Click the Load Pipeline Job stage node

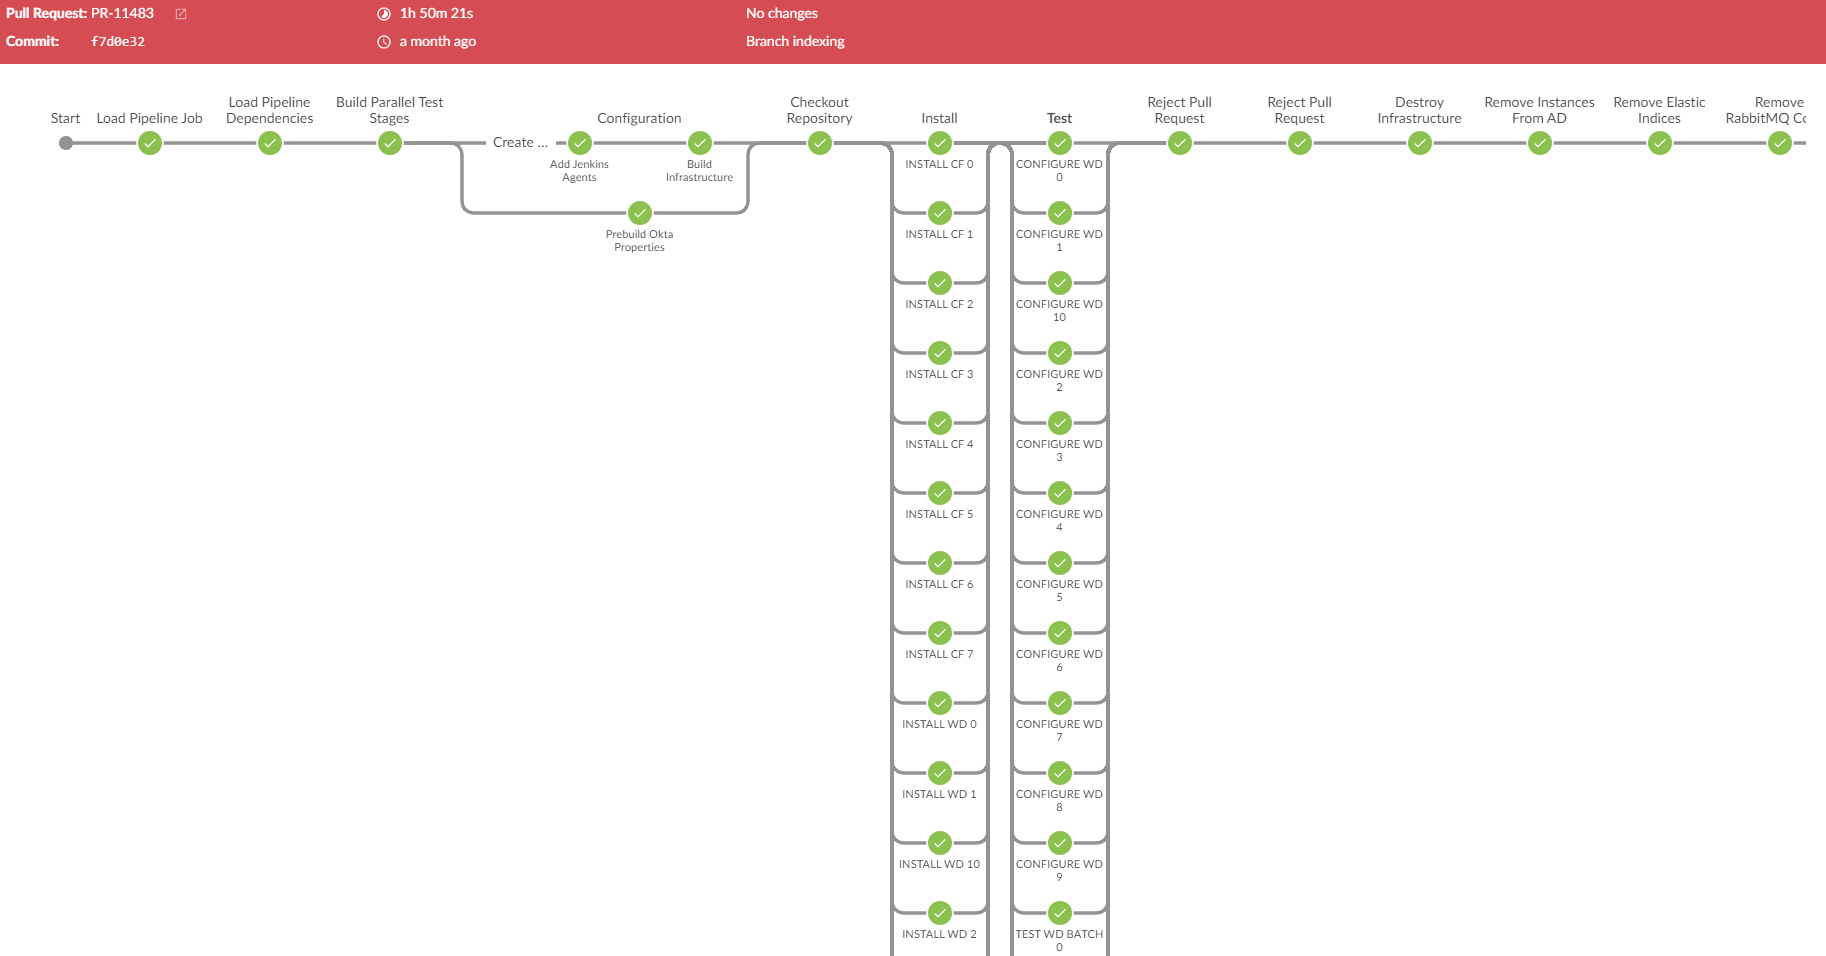(x=150, y=143)
